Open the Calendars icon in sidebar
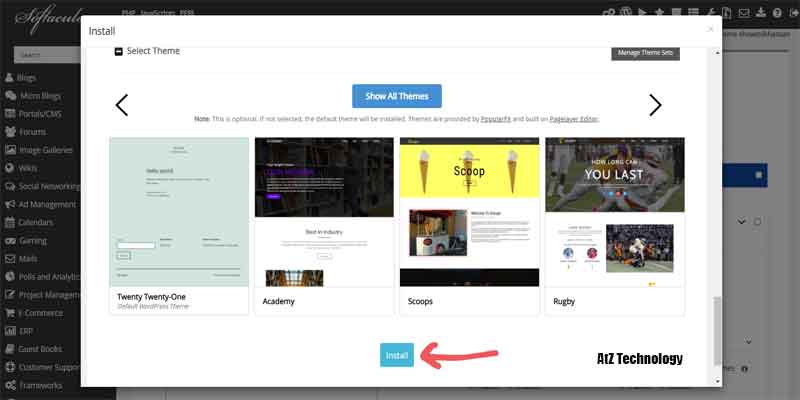 (10, 222)
